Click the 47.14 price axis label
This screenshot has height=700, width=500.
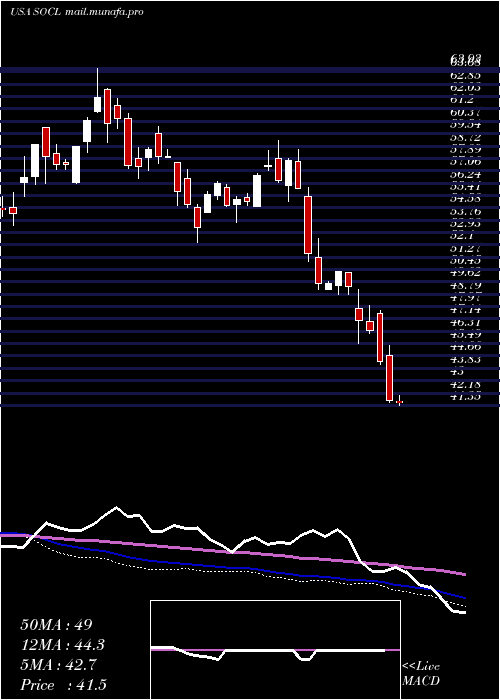[x=465, y=311]
